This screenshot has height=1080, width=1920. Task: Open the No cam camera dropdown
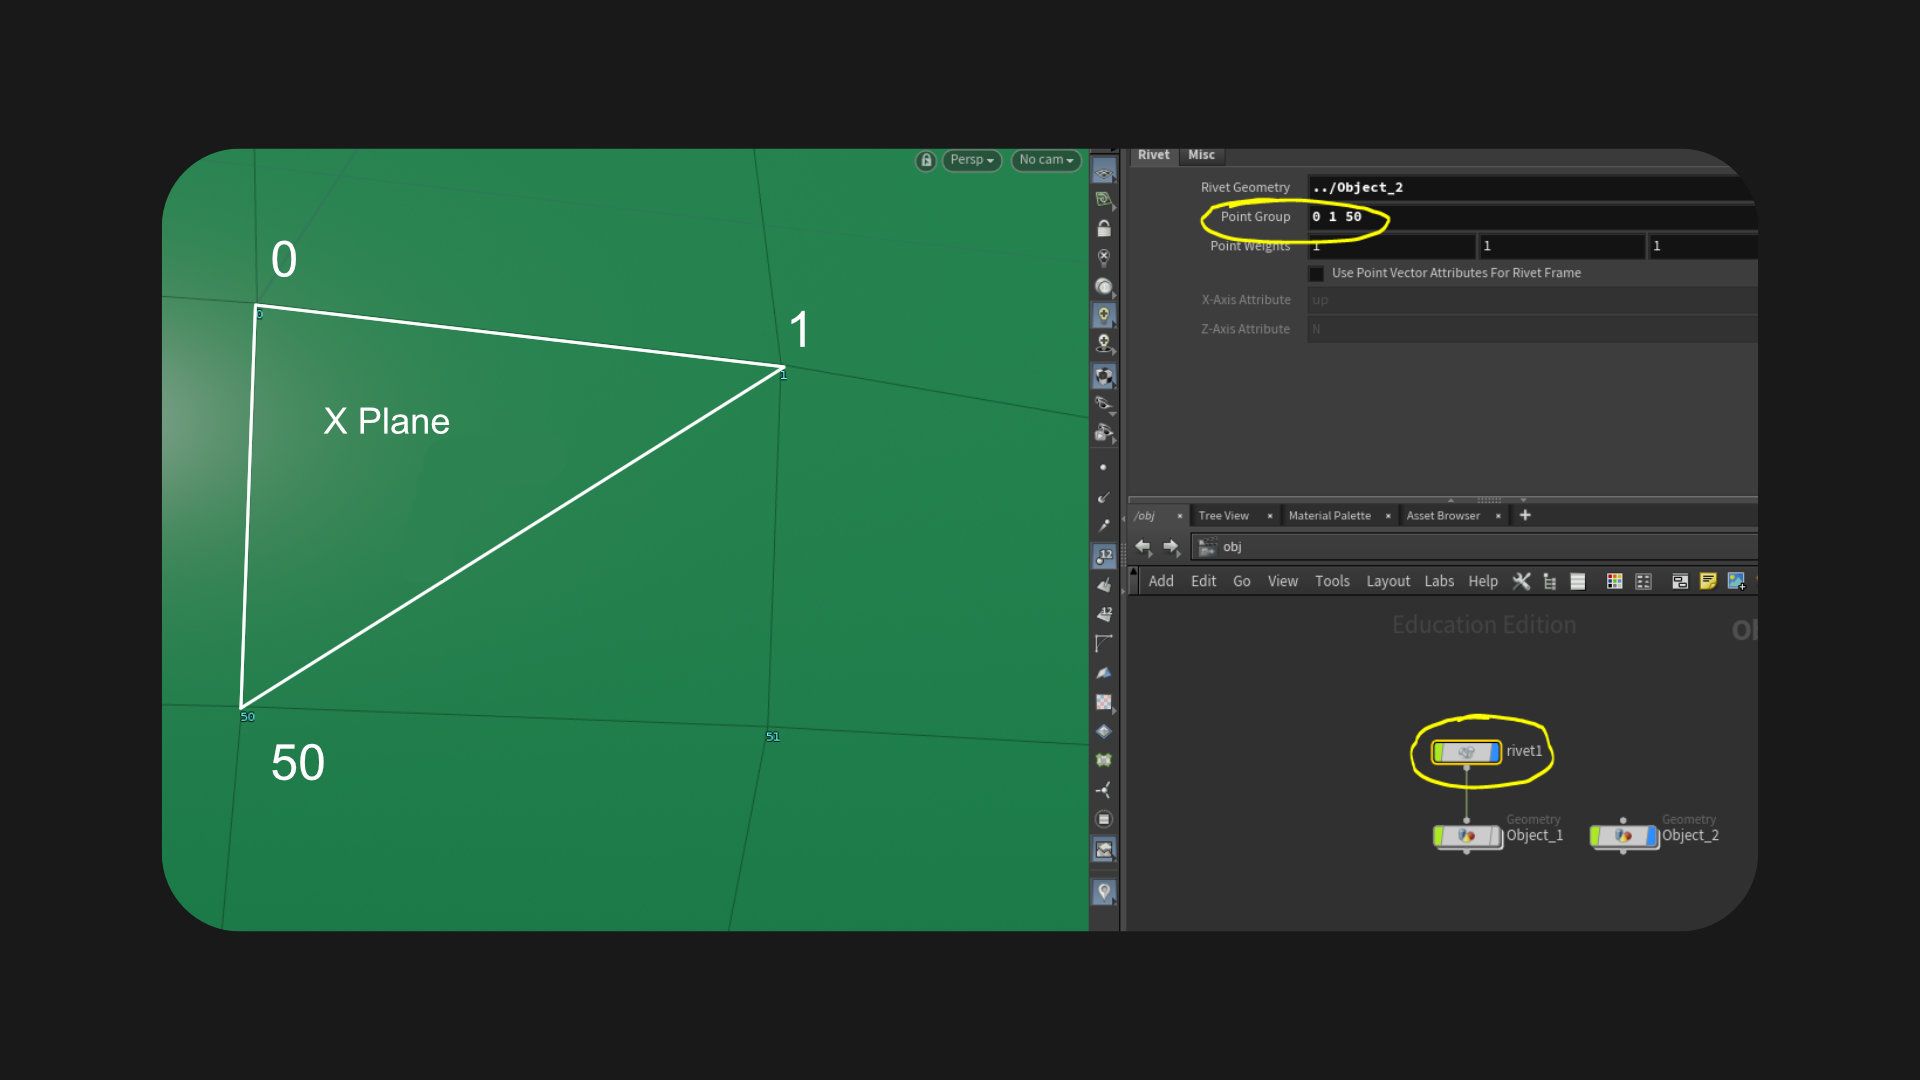tap(1046, 160)
